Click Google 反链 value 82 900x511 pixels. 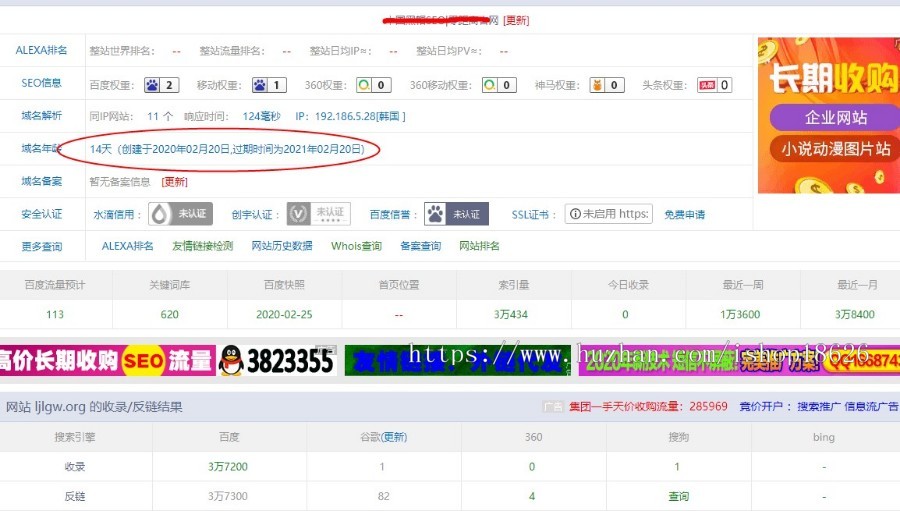click(x=383, y=495)
